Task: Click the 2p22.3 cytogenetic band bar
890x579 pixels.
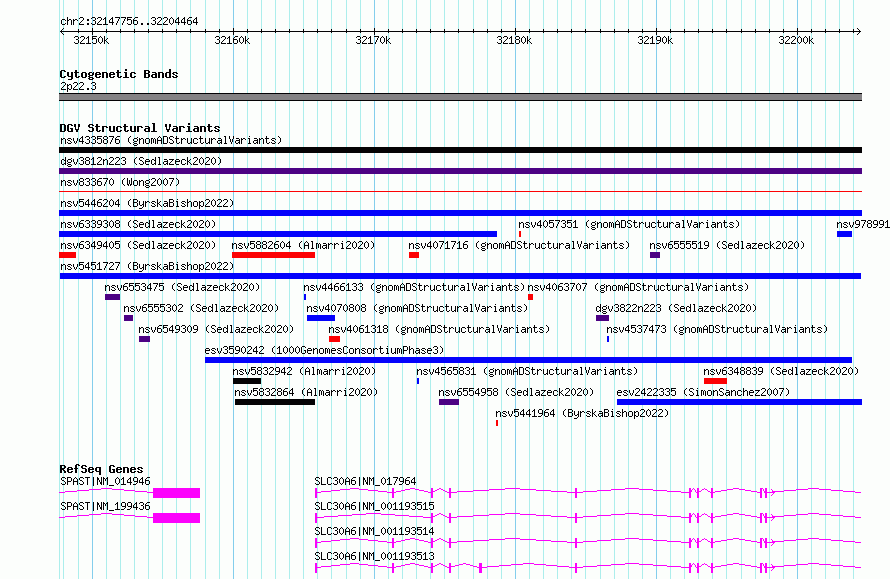Action: pos(460,97)
